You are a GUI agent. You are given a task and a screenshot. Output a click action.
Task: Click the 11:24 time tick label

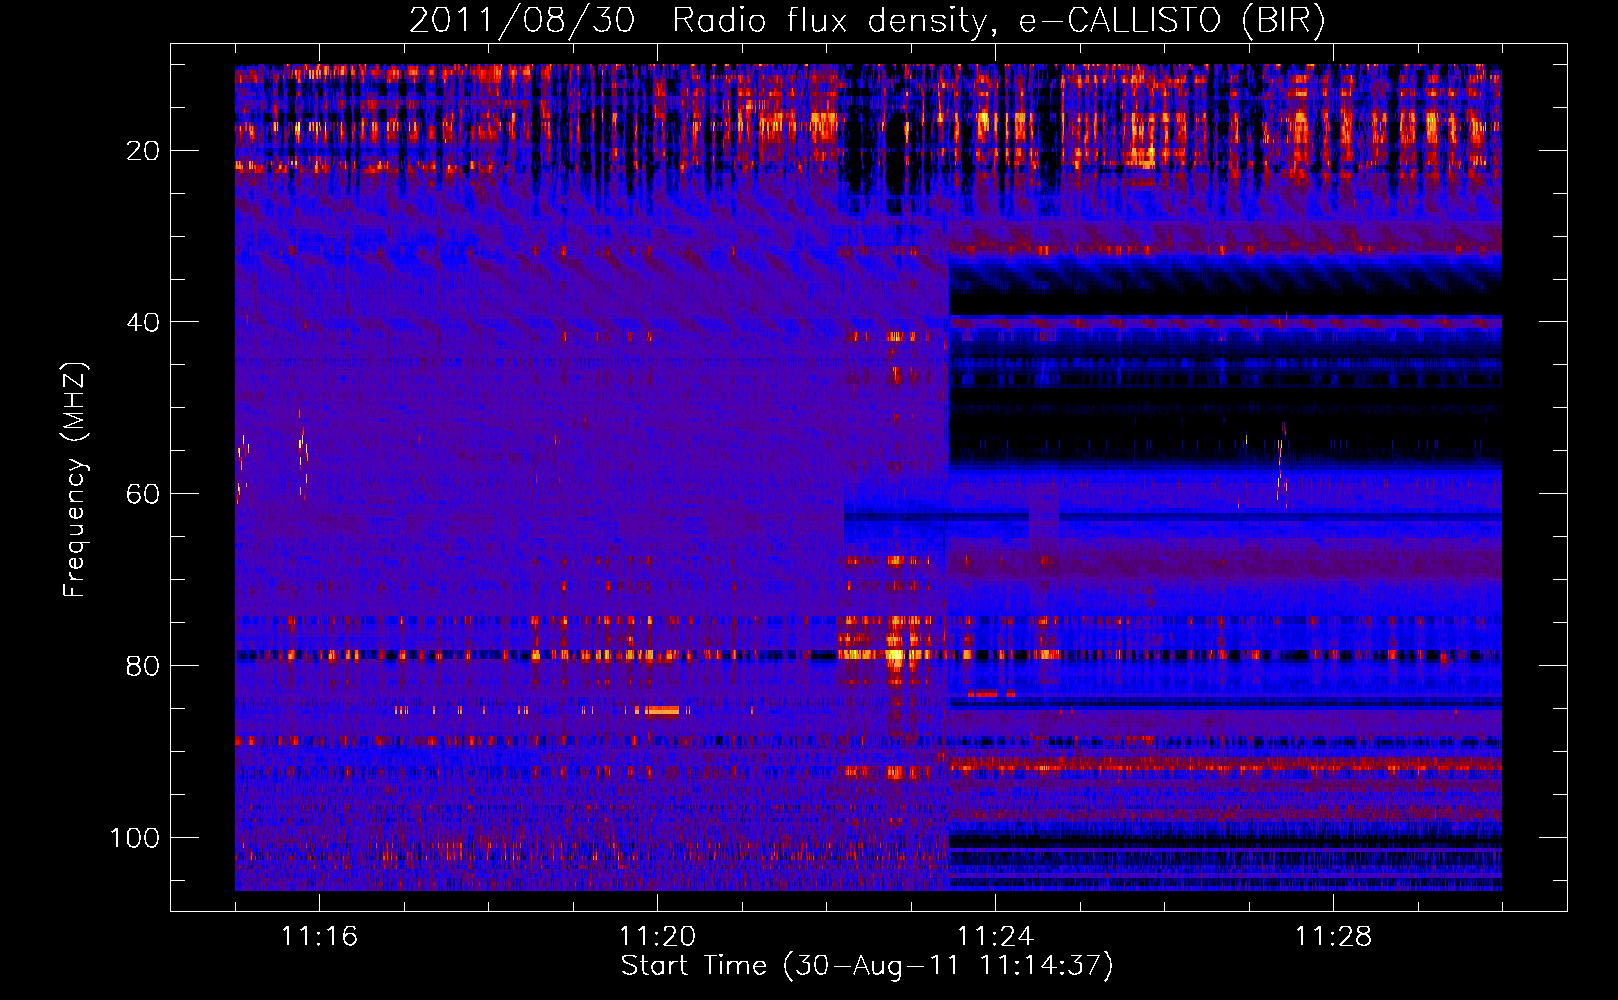click(x=995, y=936)
